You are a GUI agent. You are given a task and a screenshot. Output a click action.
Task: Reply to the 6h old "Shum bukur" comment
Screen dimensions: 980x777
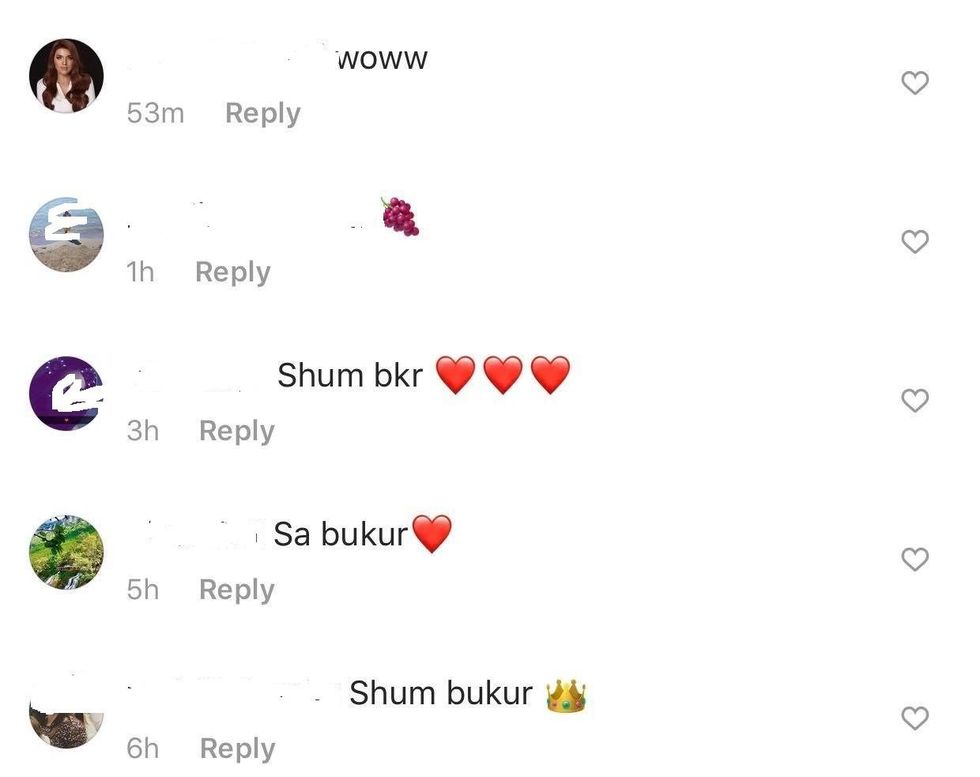[x=237, y=749]
